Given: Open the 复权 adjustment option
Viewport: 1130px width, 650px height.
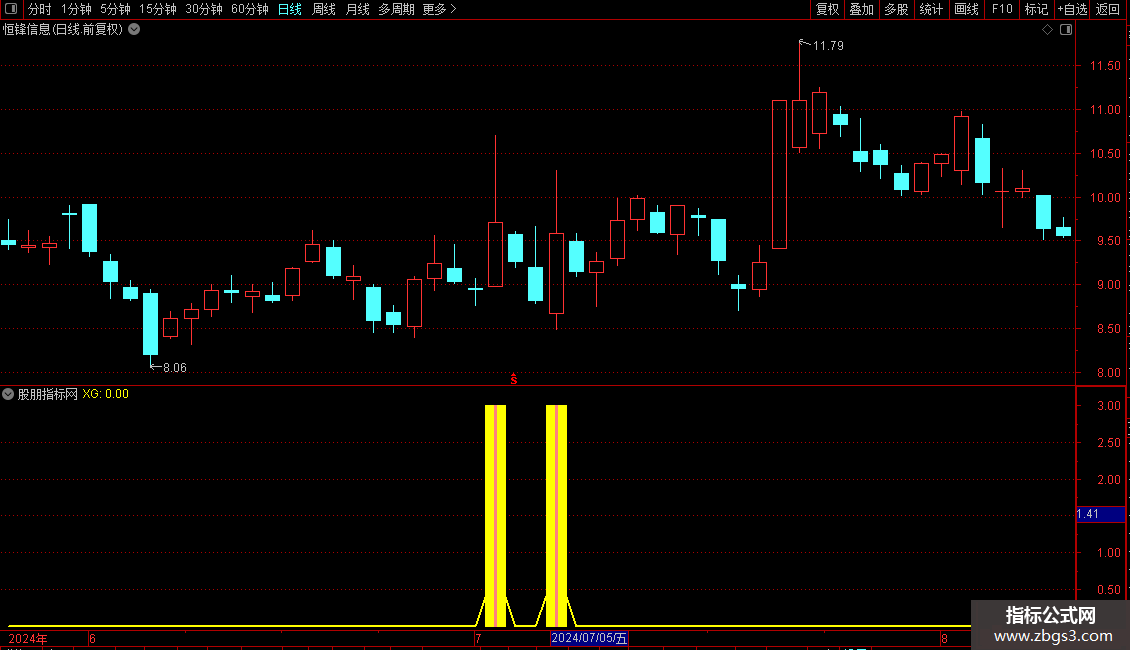Looking at the screenshot, I should (x=827, y=9).
